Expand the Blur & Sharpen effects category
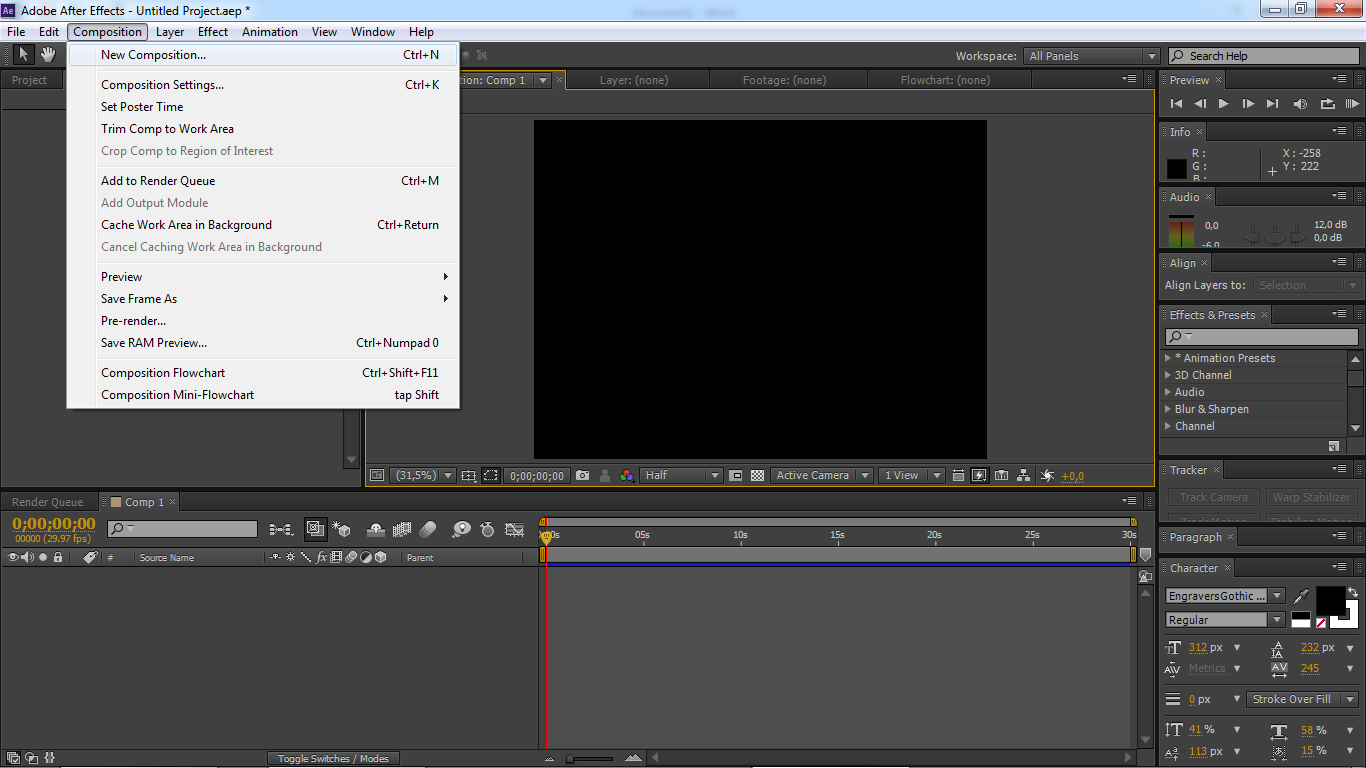Viewport: 1366px width, 768px height. (x=1166, y=409)
